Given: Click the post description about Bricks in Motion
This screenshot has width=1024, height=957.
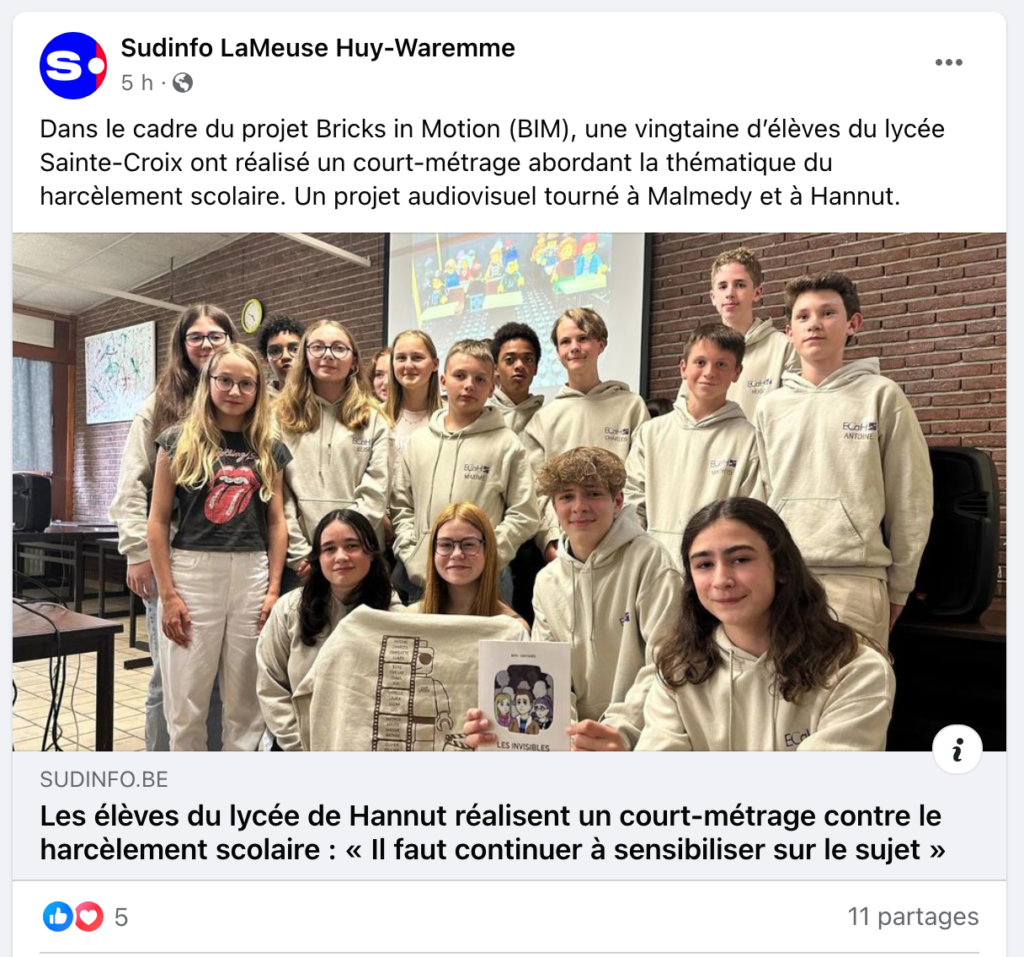Looking at the screenshot, I should tap(492, 163).
